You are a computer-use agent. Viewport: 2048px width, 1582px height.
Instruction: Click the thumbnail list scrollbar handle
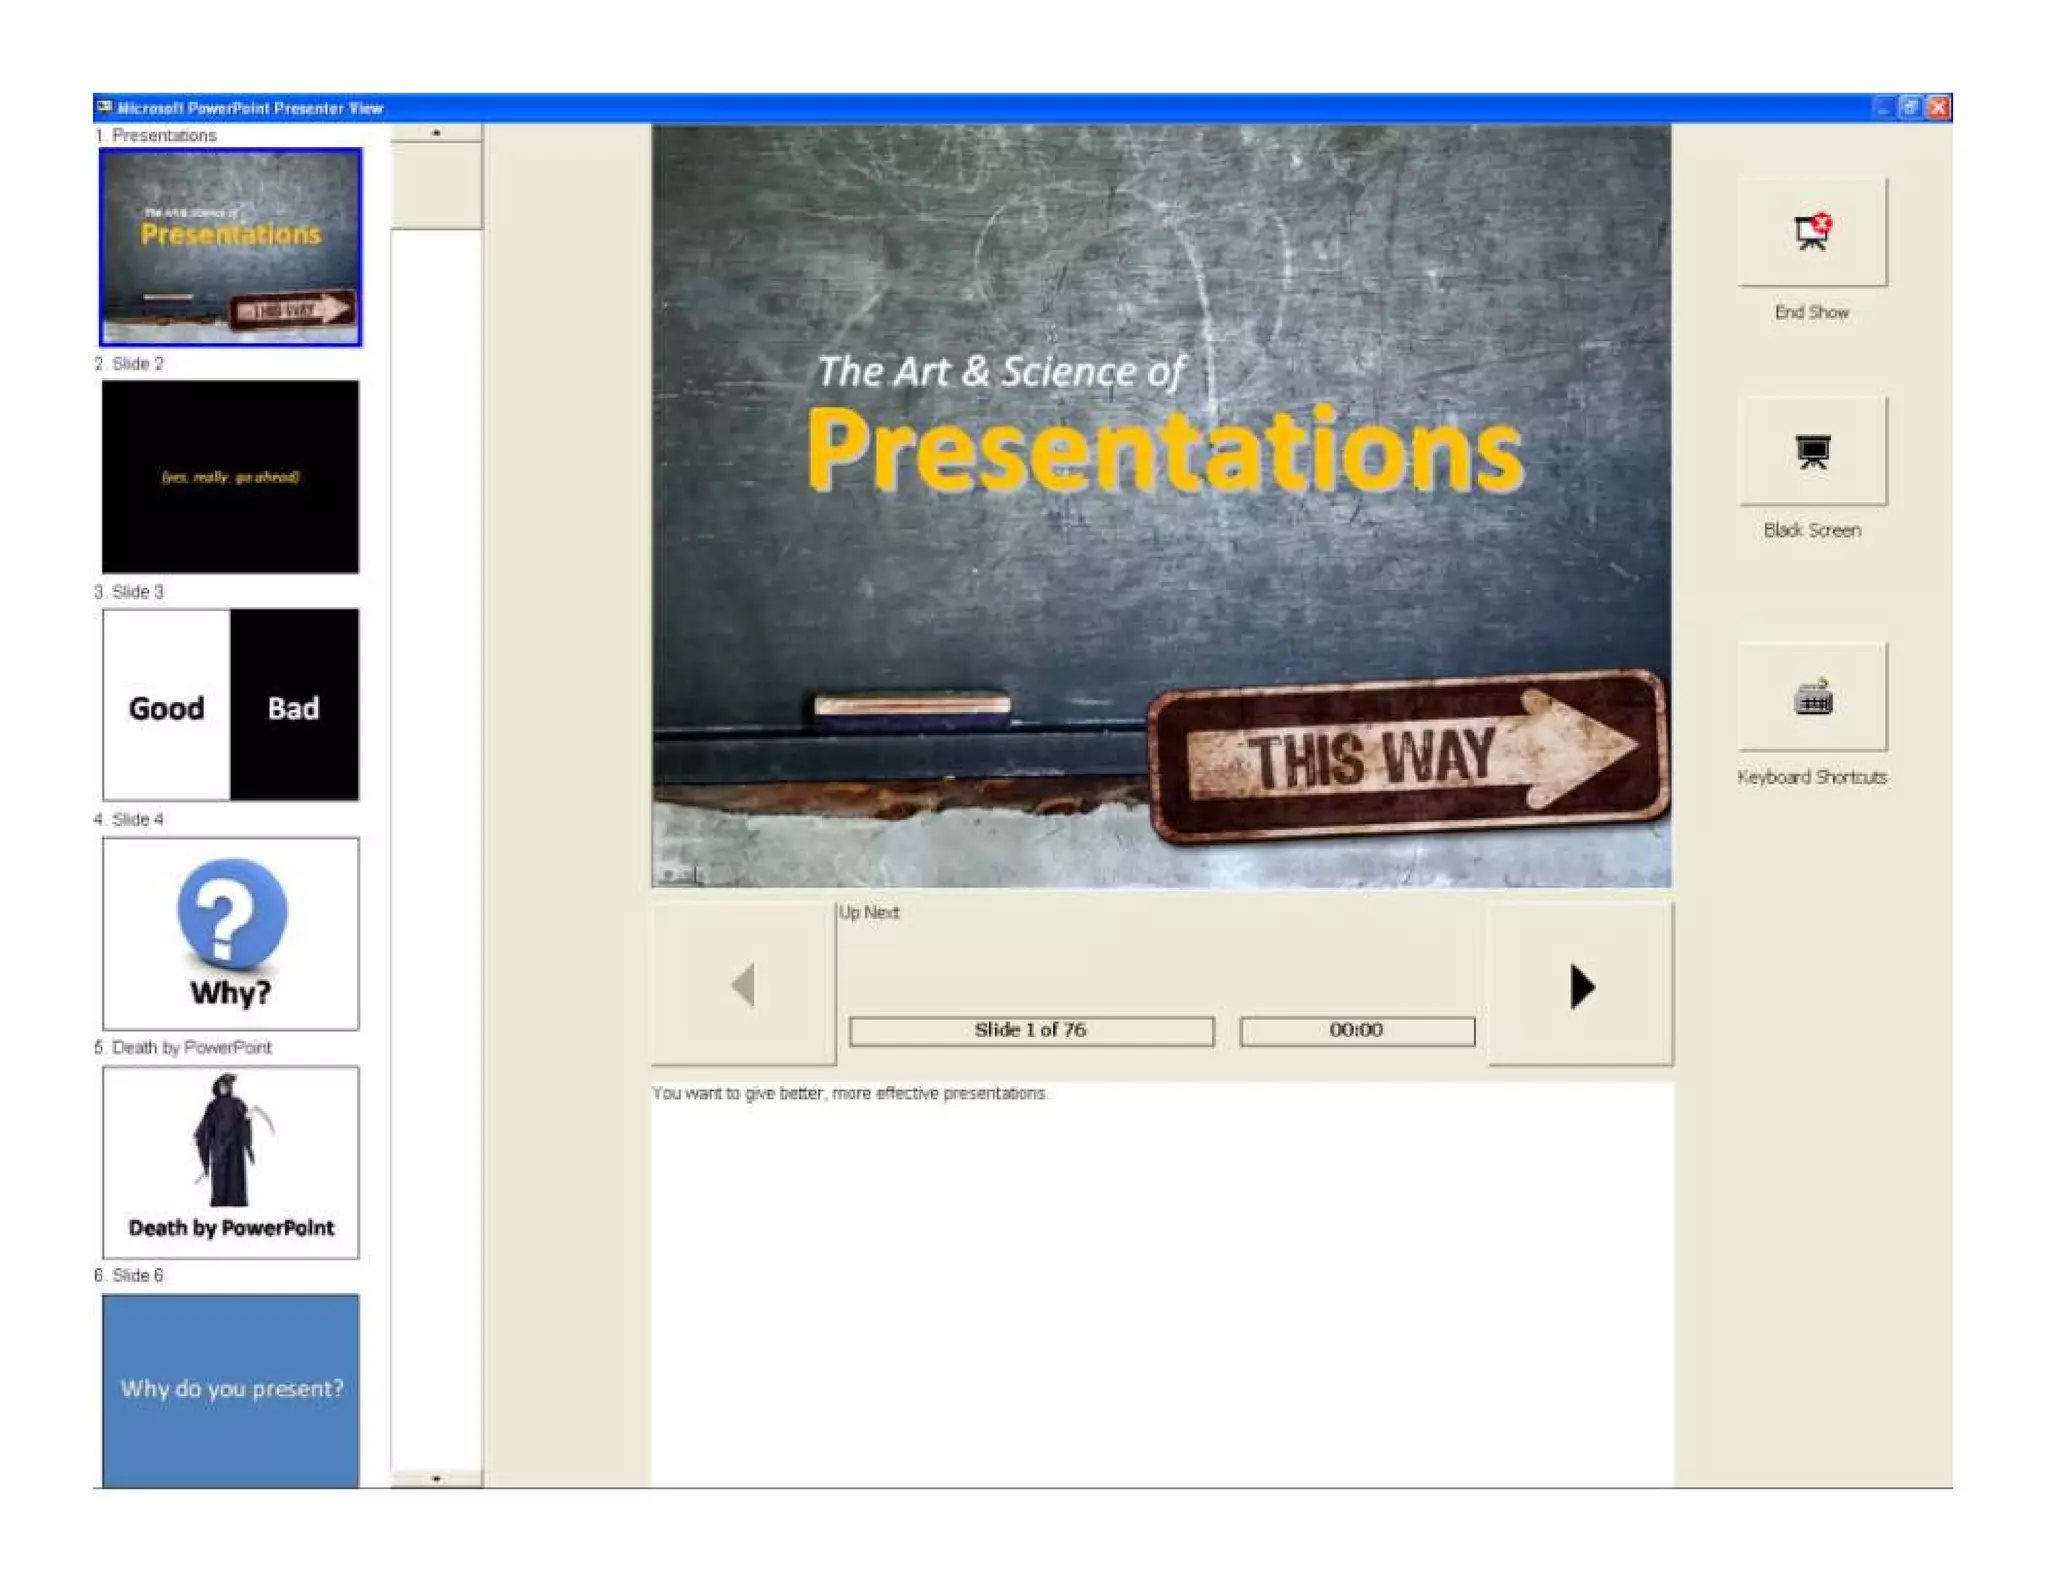(436, 185)
